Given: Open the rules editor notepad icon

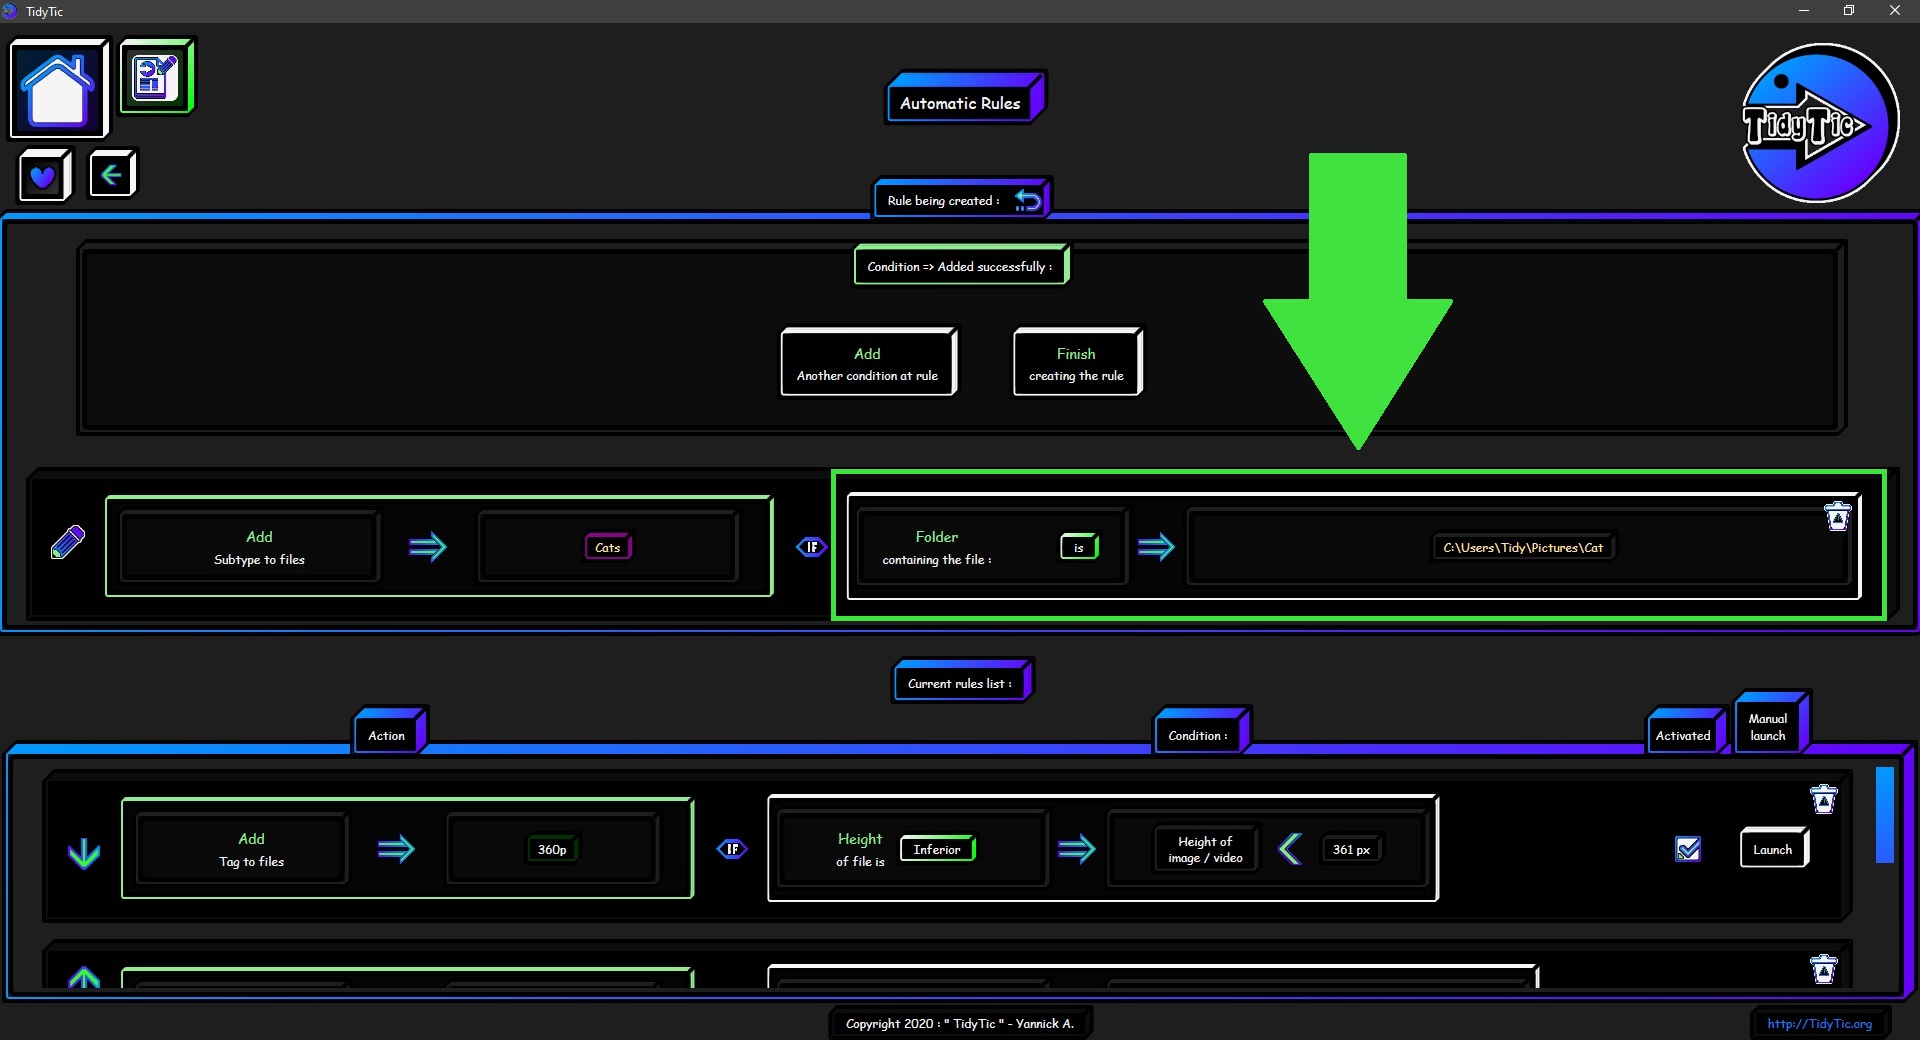Looking at the screenshot, I should (157, 76).
